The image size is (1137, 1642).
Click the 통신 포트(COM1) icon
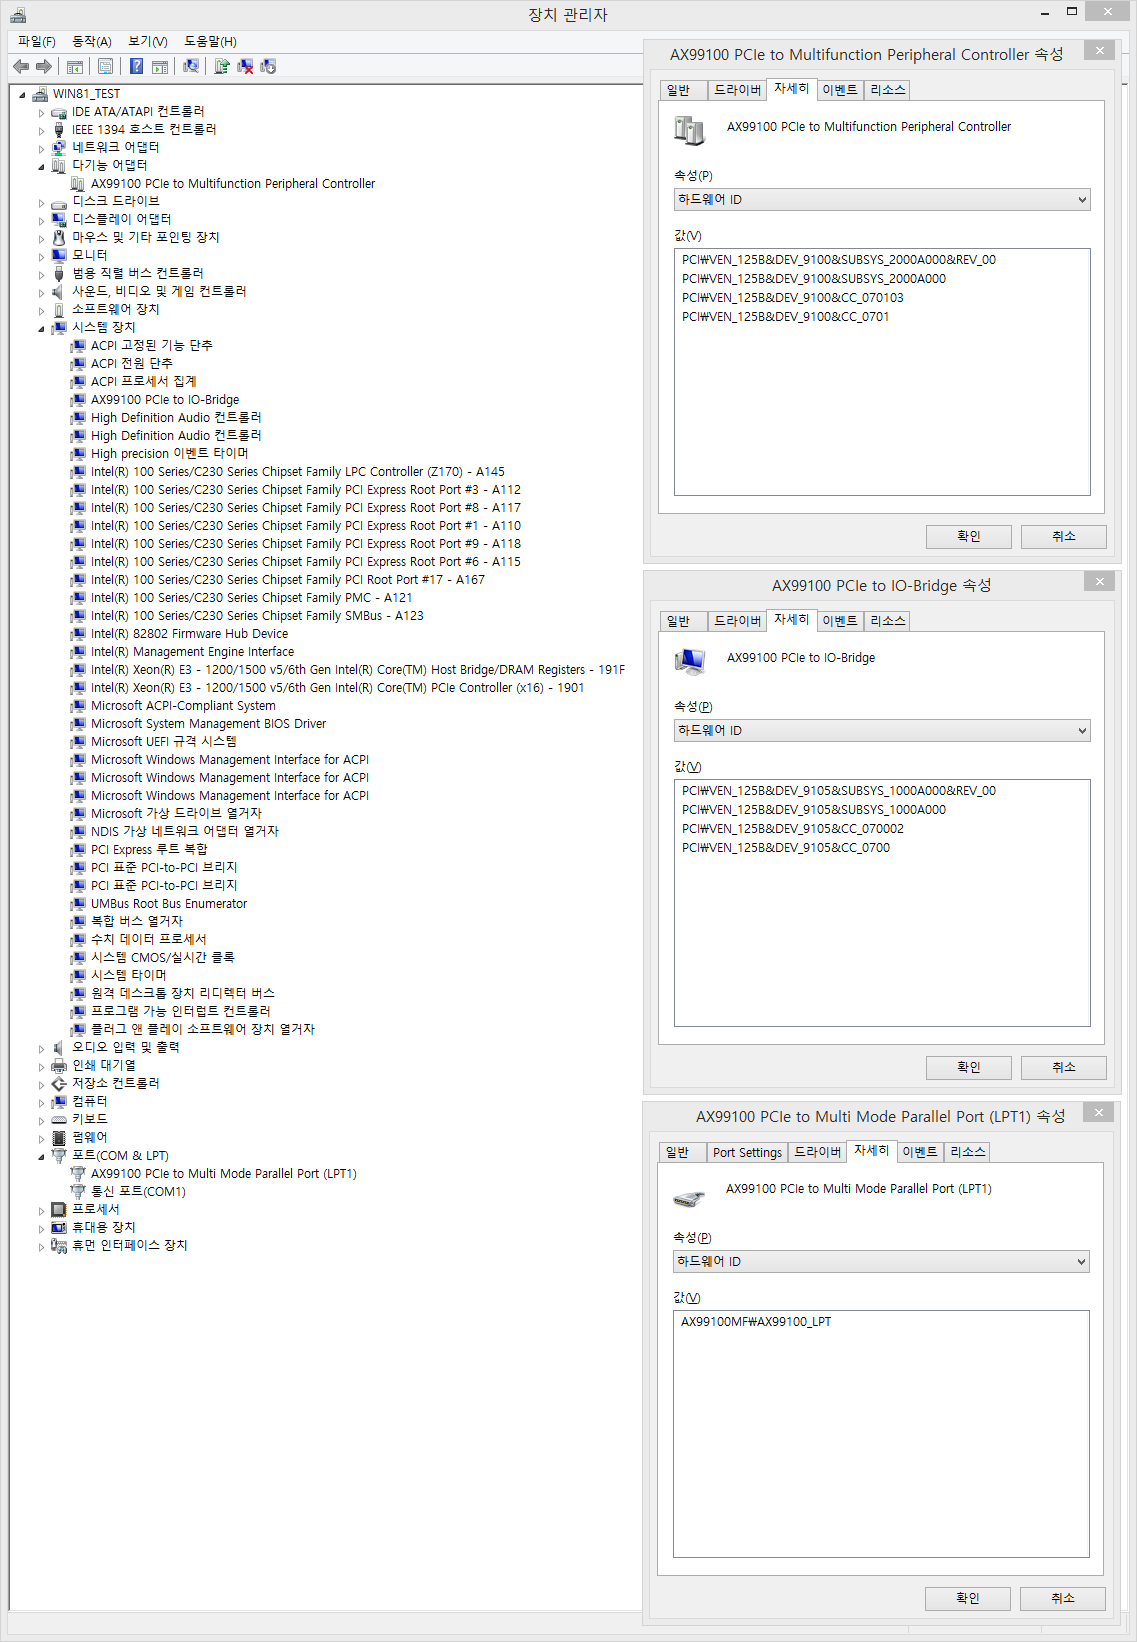(78, 1191)
